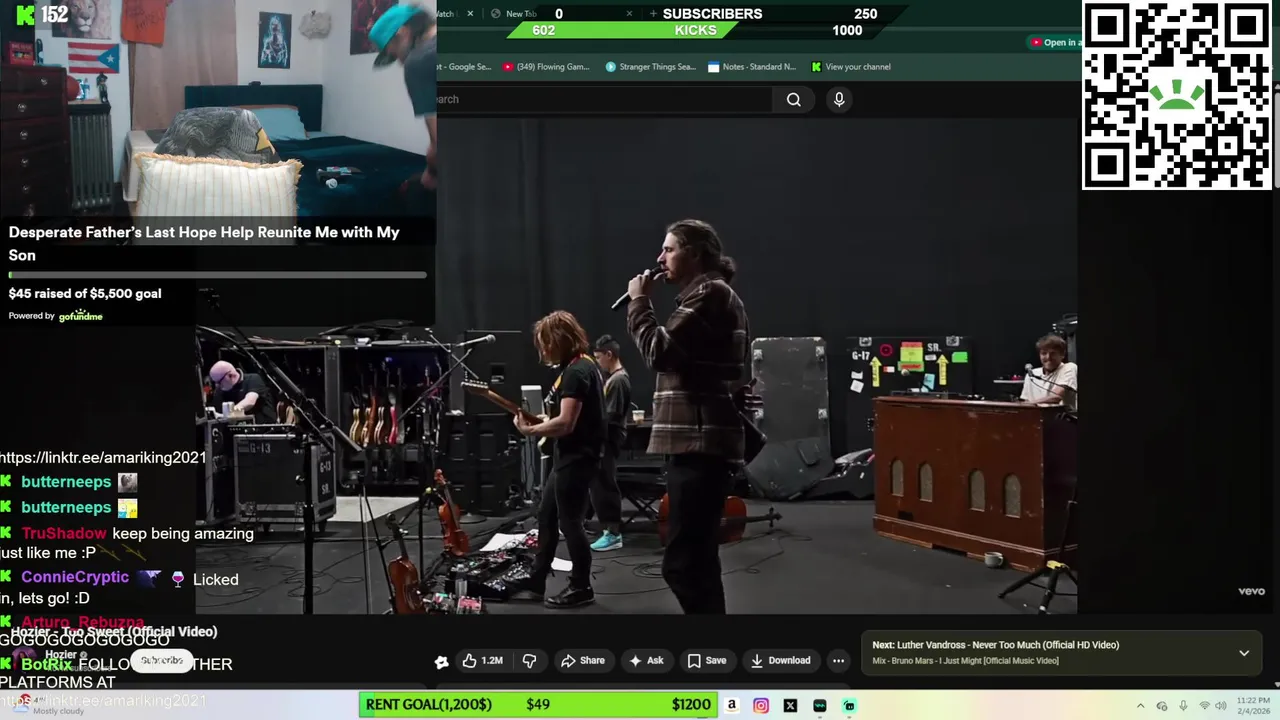Open Flowing Gam... YouTube bookmark
Image resolution: width=1280 pixels, height=720 pixels.
tap(546, 67)
